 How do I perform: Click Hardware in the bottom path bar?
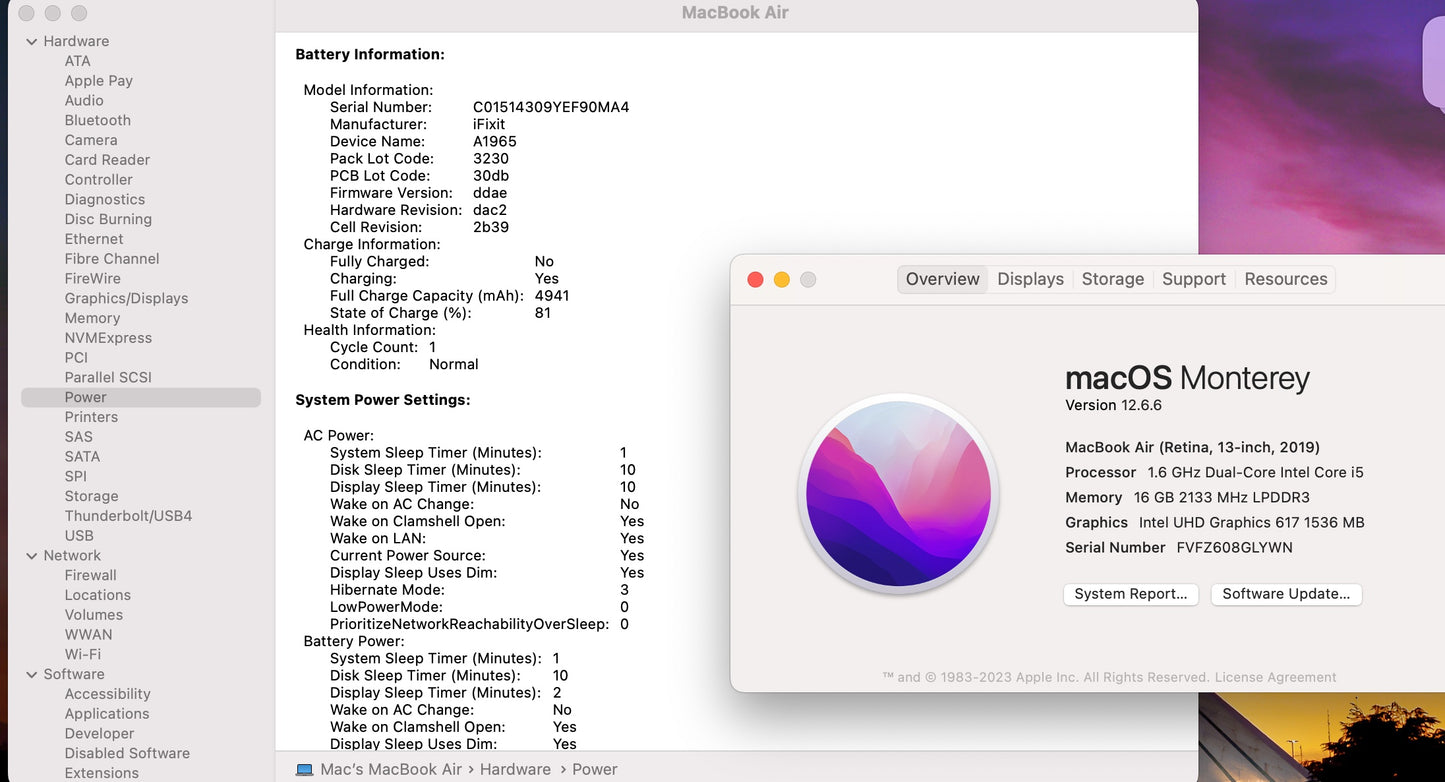pos(515,769)
